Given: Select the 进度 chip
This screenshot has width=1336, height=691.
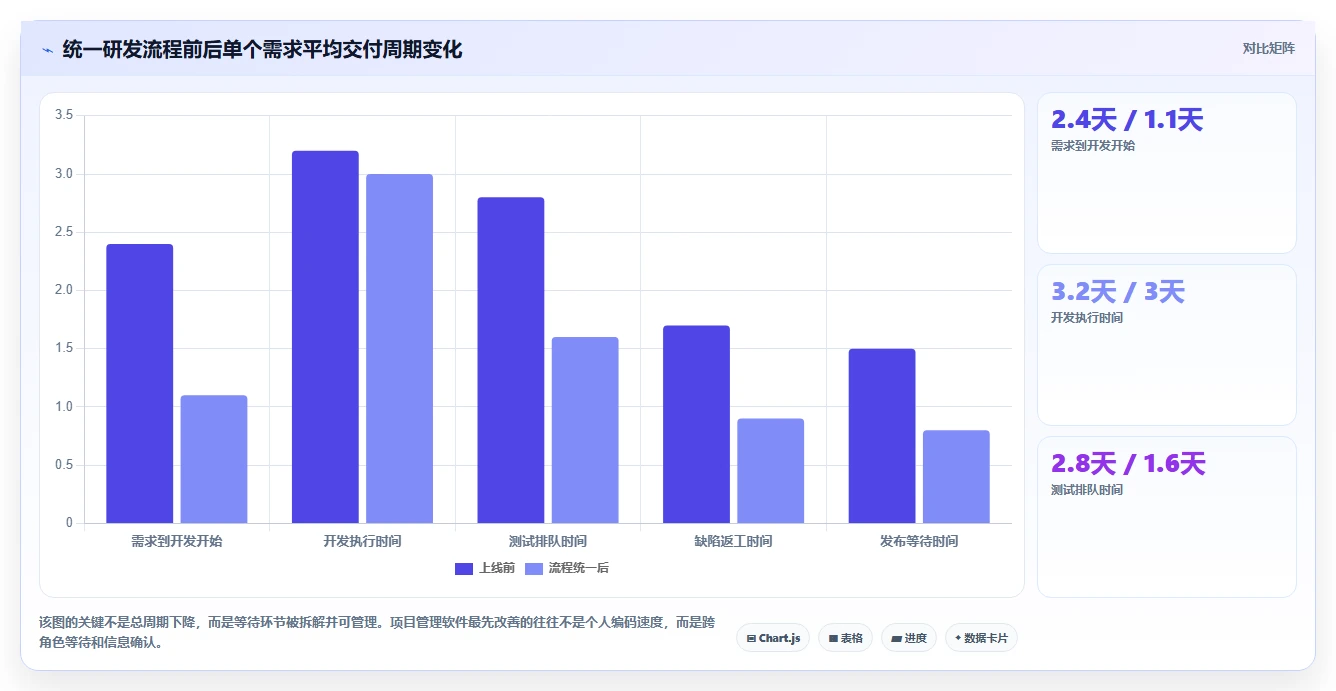Looking at the screenshot, I should pos(908,638).
